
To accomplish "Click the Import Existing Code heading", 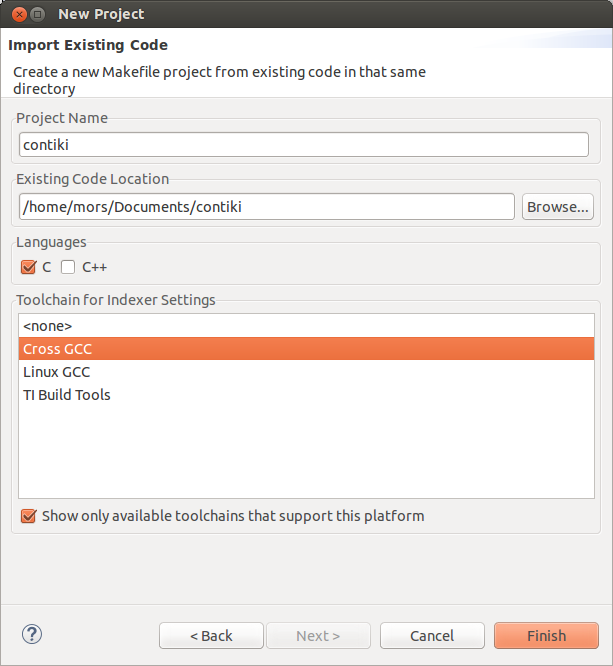I will tap(88, 45).
